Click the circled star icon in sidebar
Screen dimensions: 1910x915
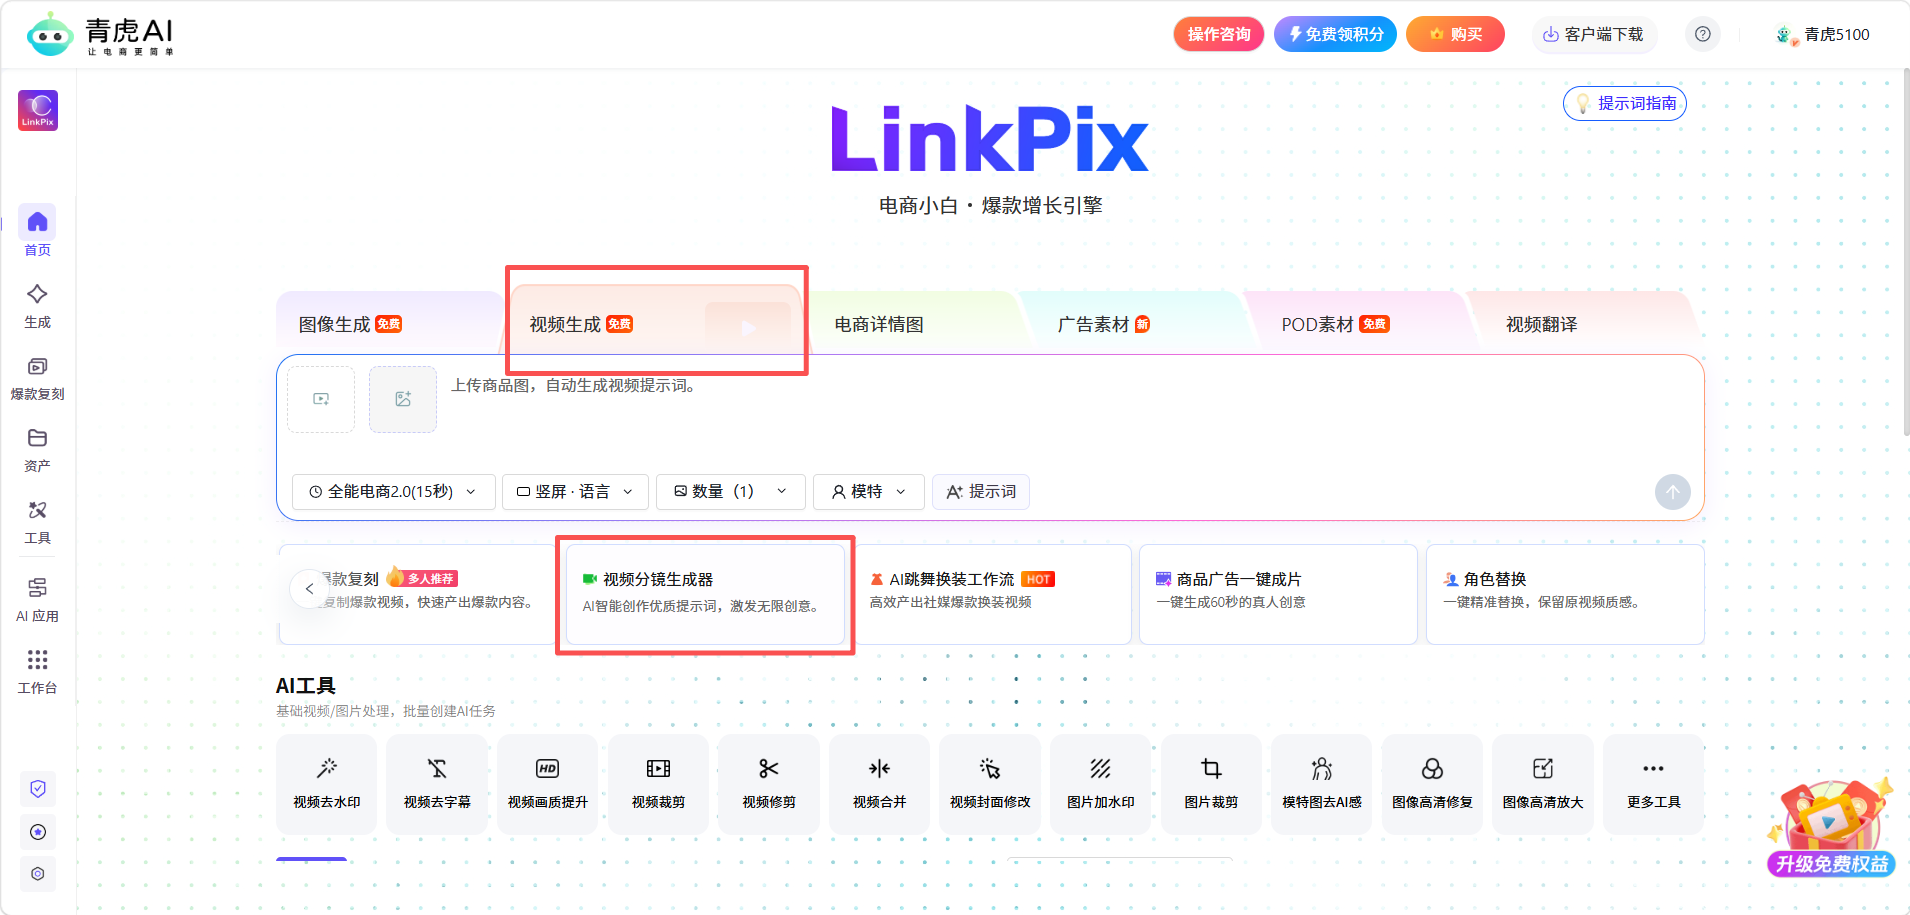tap(38, 832)
